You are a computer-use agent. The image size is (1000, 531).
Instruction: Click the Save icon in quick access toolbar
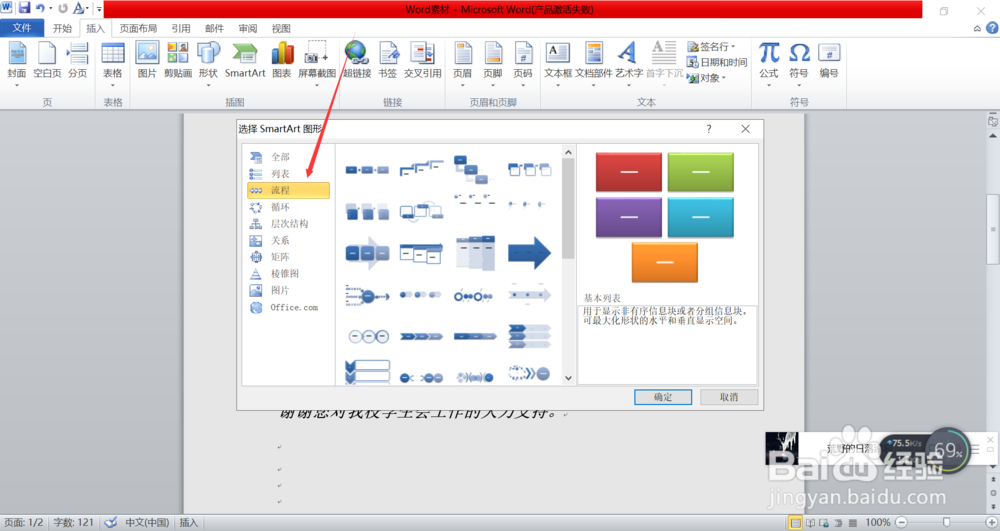click(24, 8)
